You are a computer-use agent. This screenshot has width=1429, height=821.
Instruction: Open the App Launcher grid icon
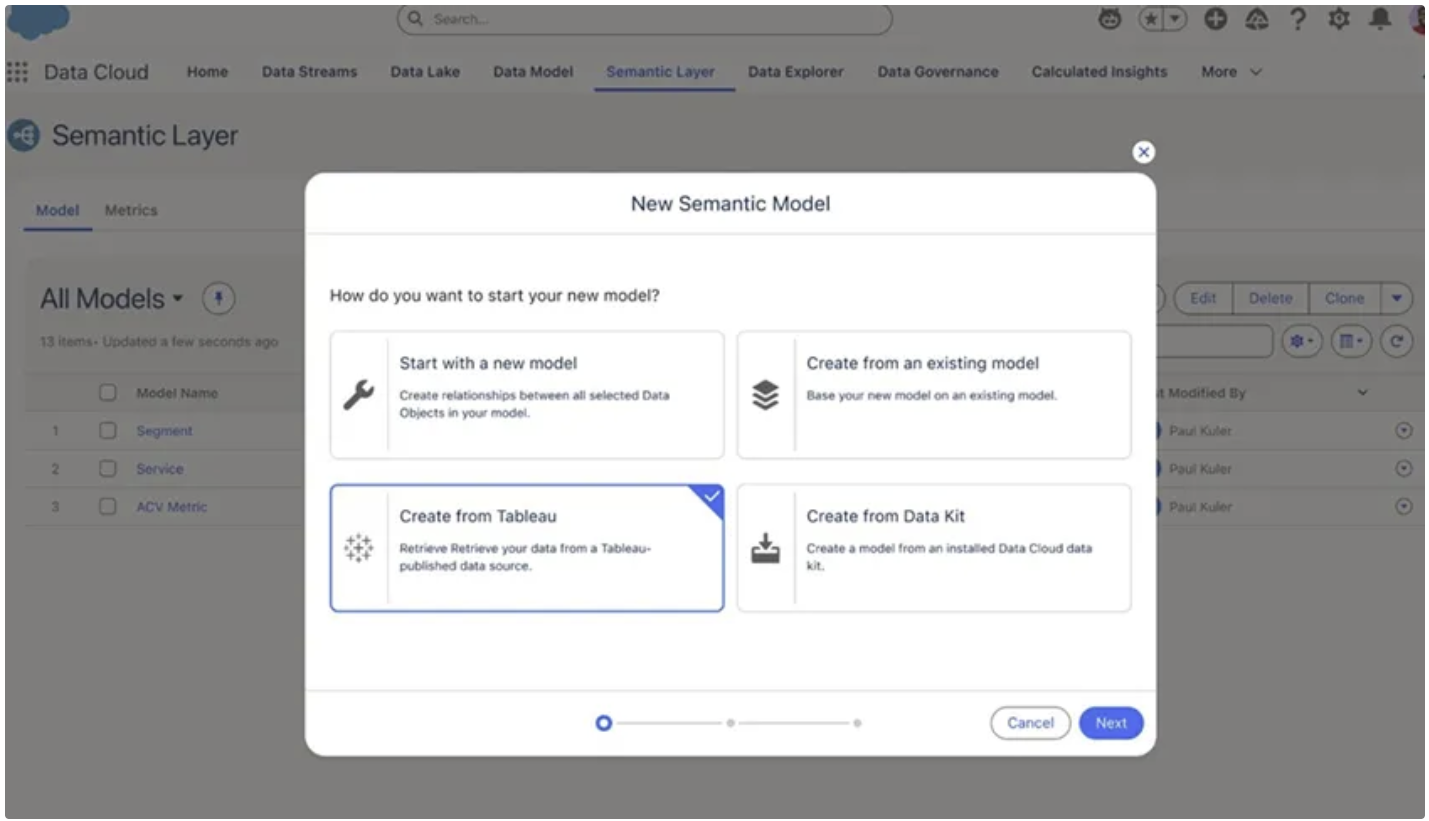tap(17, 72)
